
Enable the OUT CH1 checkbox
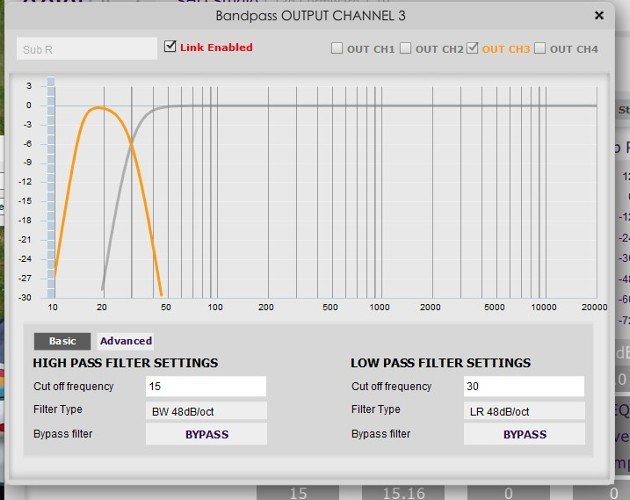pyautogui.click(x=338, y=48)
